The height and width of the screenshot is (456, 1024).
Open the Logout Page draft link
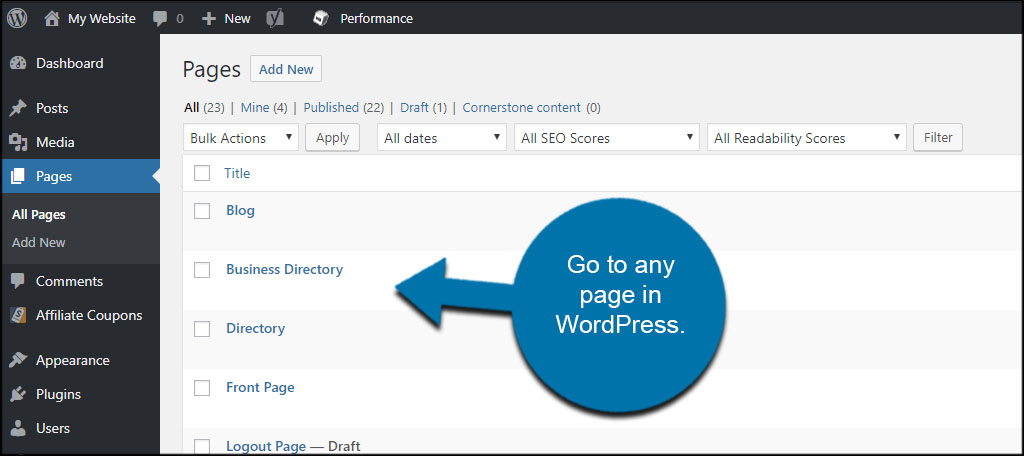click(x=266, y=447)
